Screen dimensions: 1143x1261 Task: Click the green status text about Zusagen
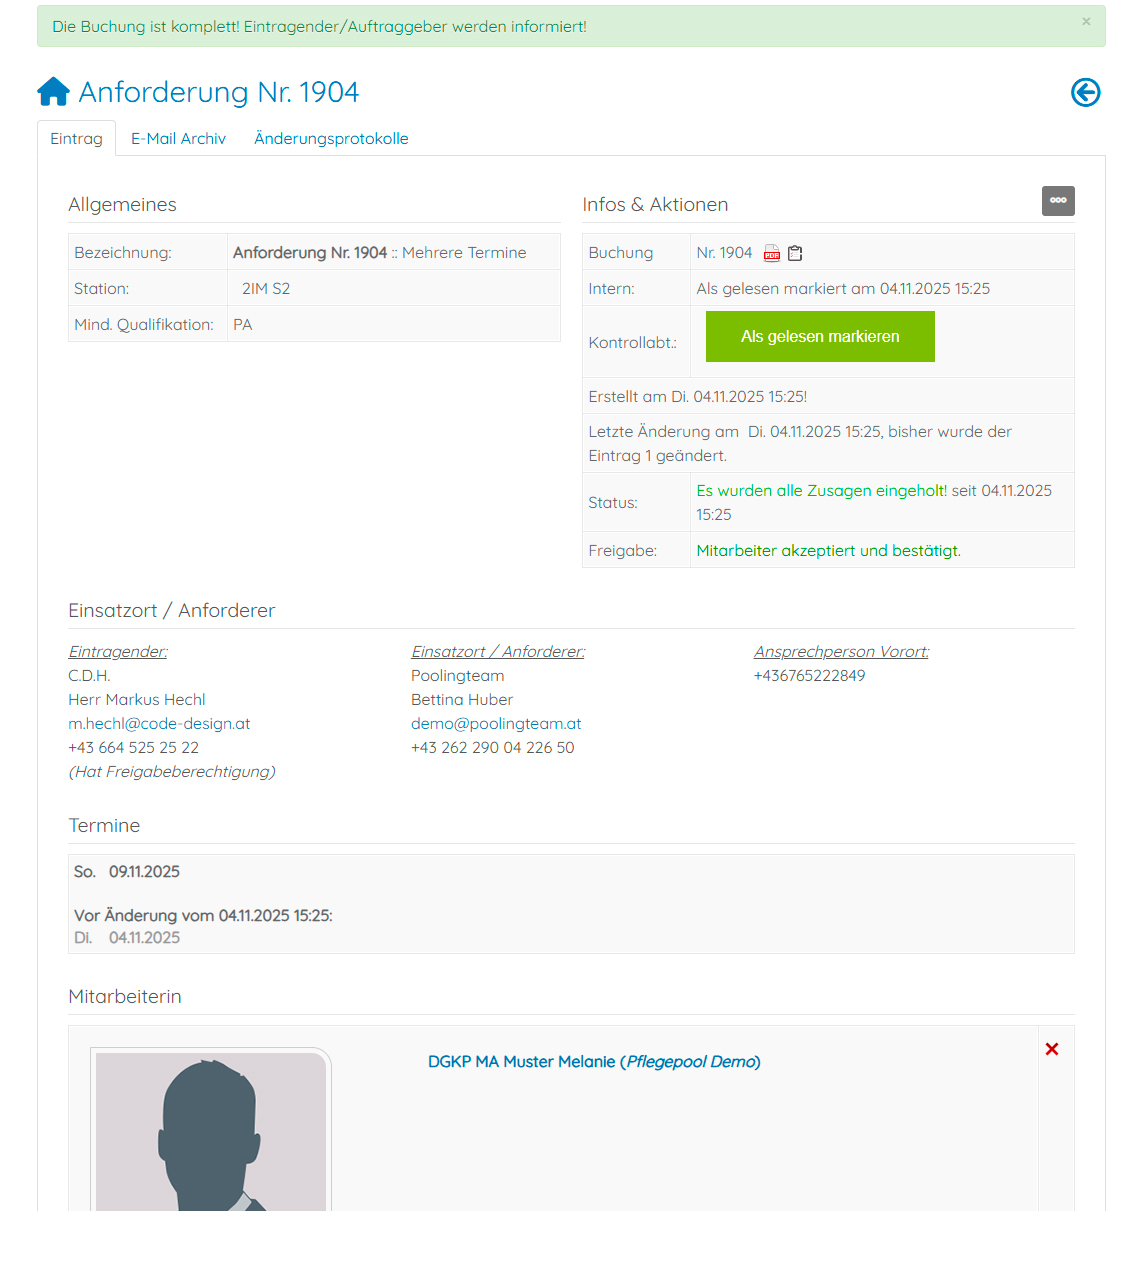click(x=821, y=491)
